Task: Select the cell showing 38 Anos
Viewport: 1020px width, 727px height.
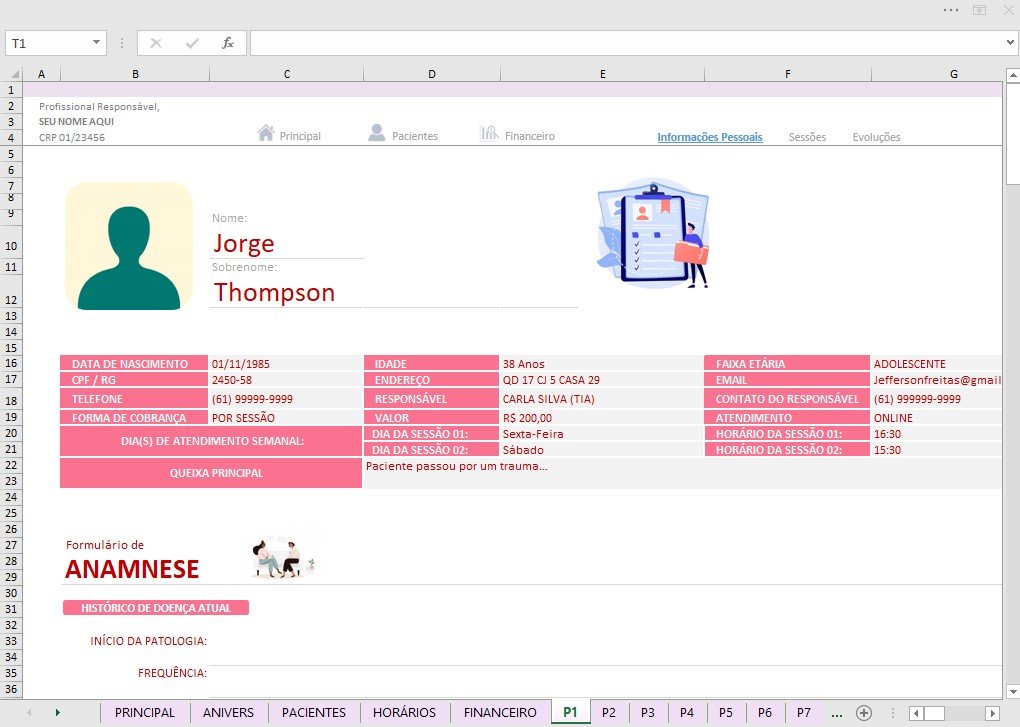Action: [602, 364]
